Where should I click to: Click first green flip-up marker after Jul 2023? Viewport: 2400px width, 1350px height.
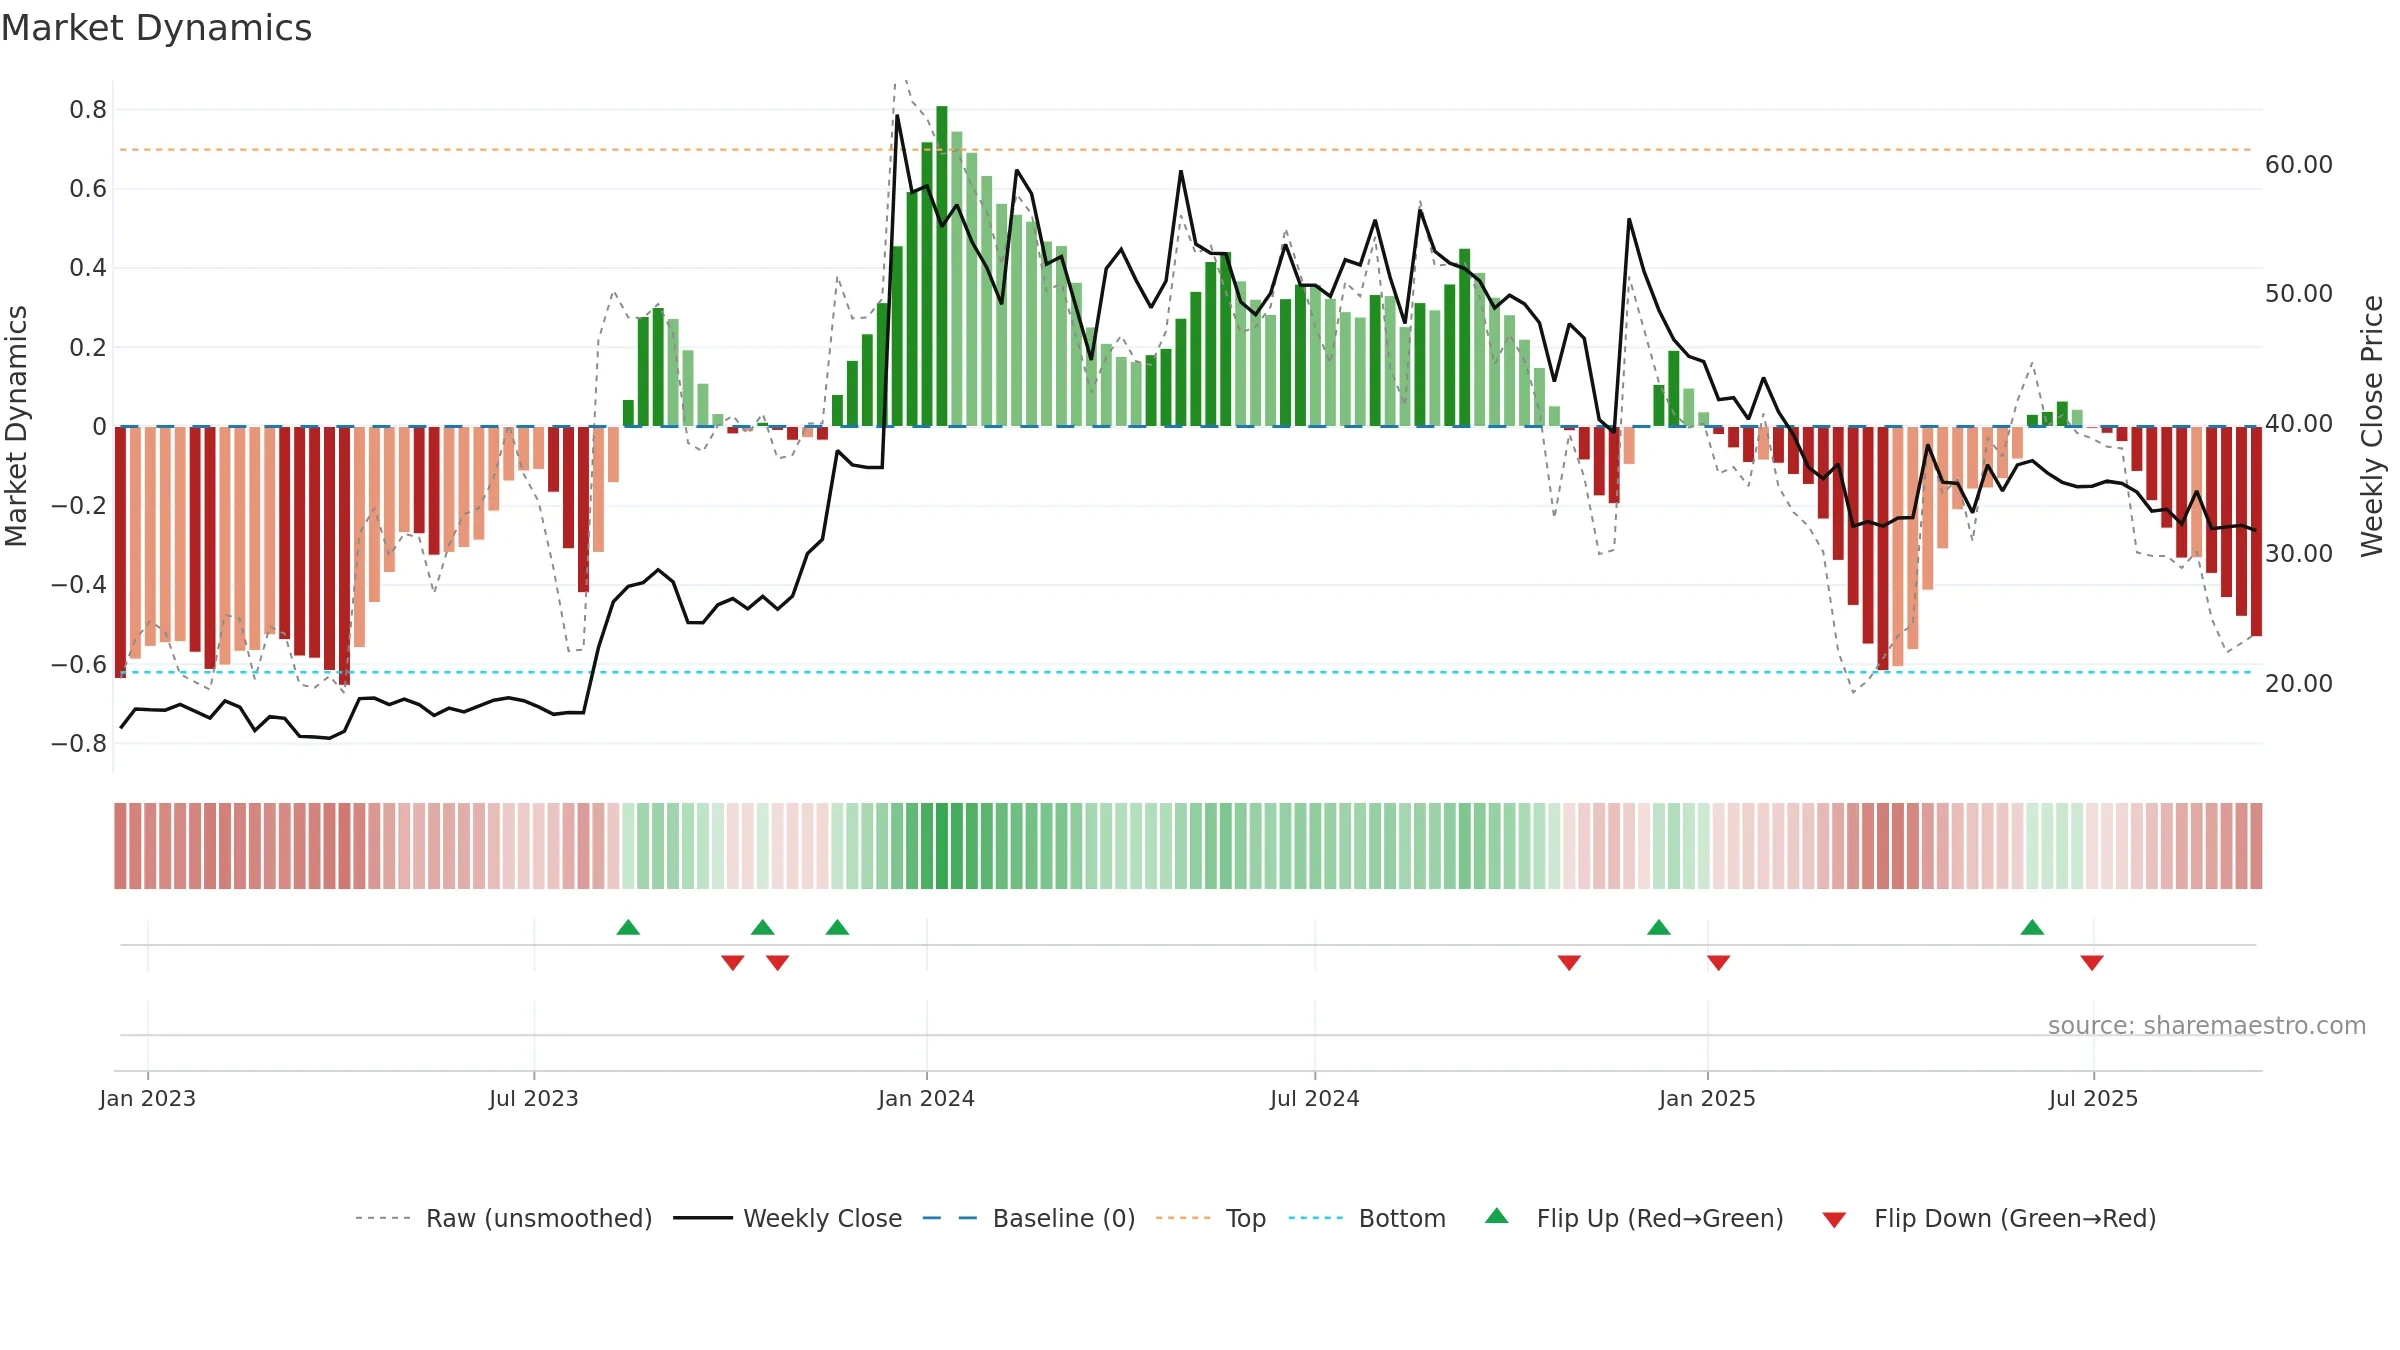(x=628, y=927)
